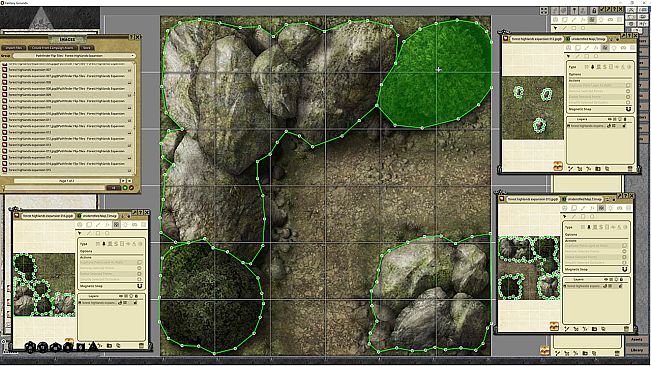
Task: Tick Simplify Selected Occluders in top-right window
Action: (x=628, y=102)
